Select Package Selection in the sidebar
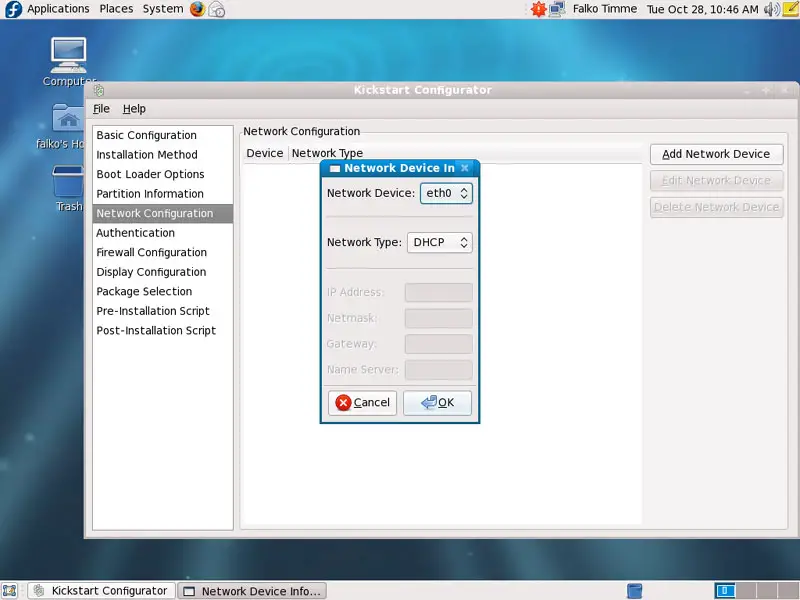The image size is (800, 600). point(163,291)
